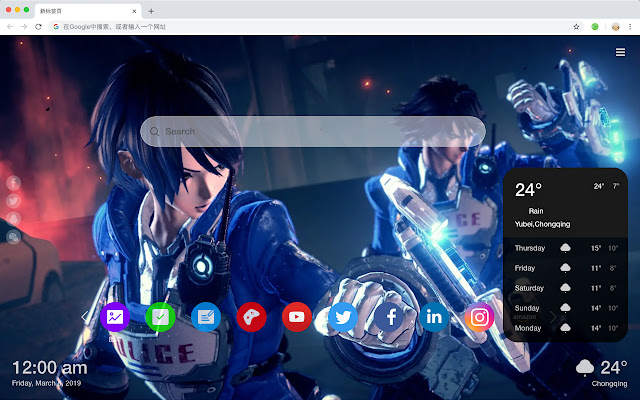Select the Monday forecast row
Image resolution: width=640 pixels, height=400 pixels.
tap(565, 328)
